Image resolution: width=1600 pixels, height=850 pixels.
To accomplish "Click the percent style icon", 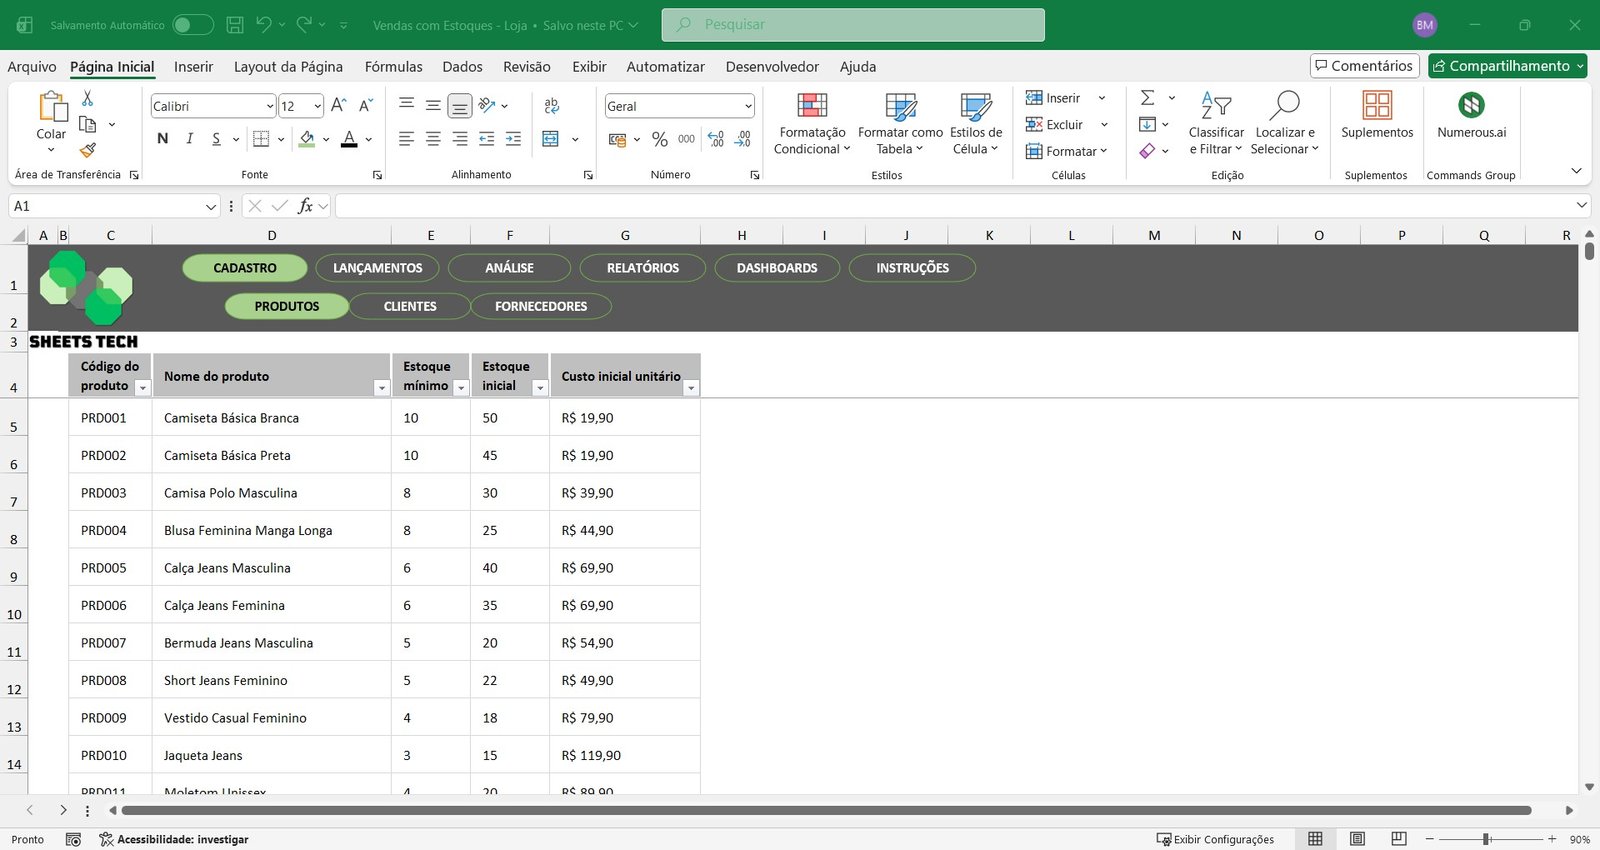I will tap(659, 139).
